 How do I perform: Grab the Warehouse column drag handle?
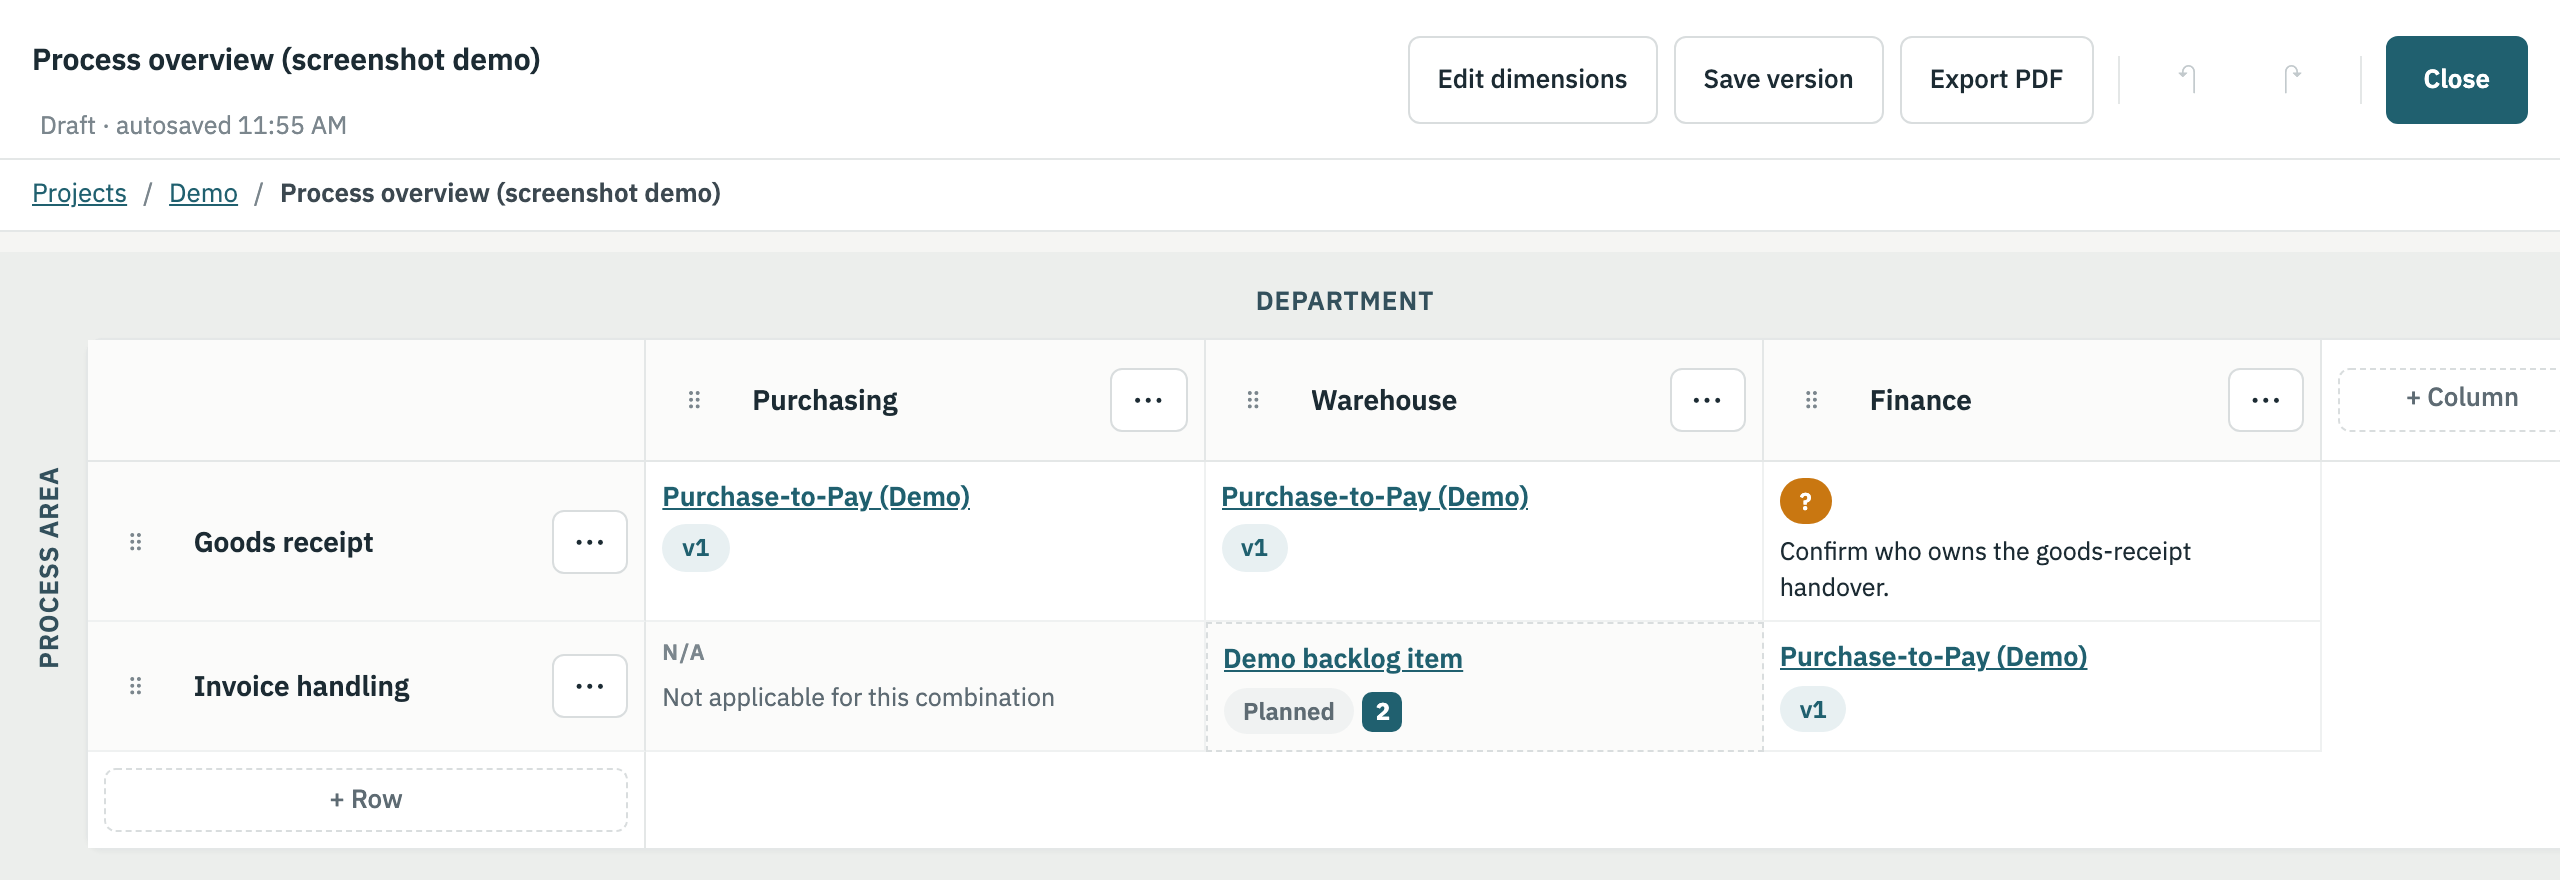1253,400
